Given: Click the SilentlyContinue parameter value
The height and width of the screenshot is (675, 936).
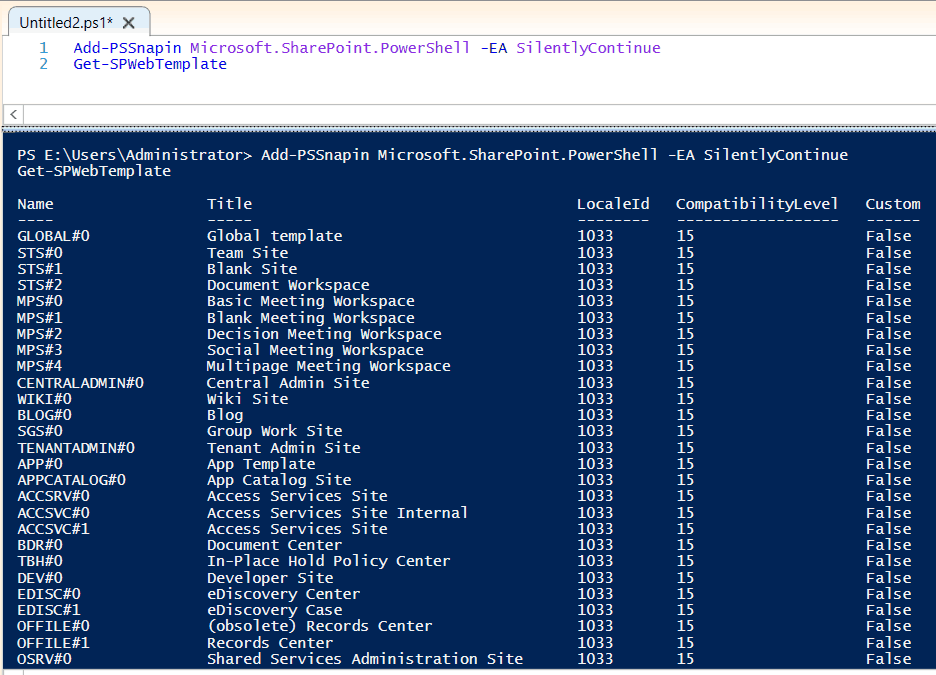Looking at the screenshot, I should (x=586, y=46).
